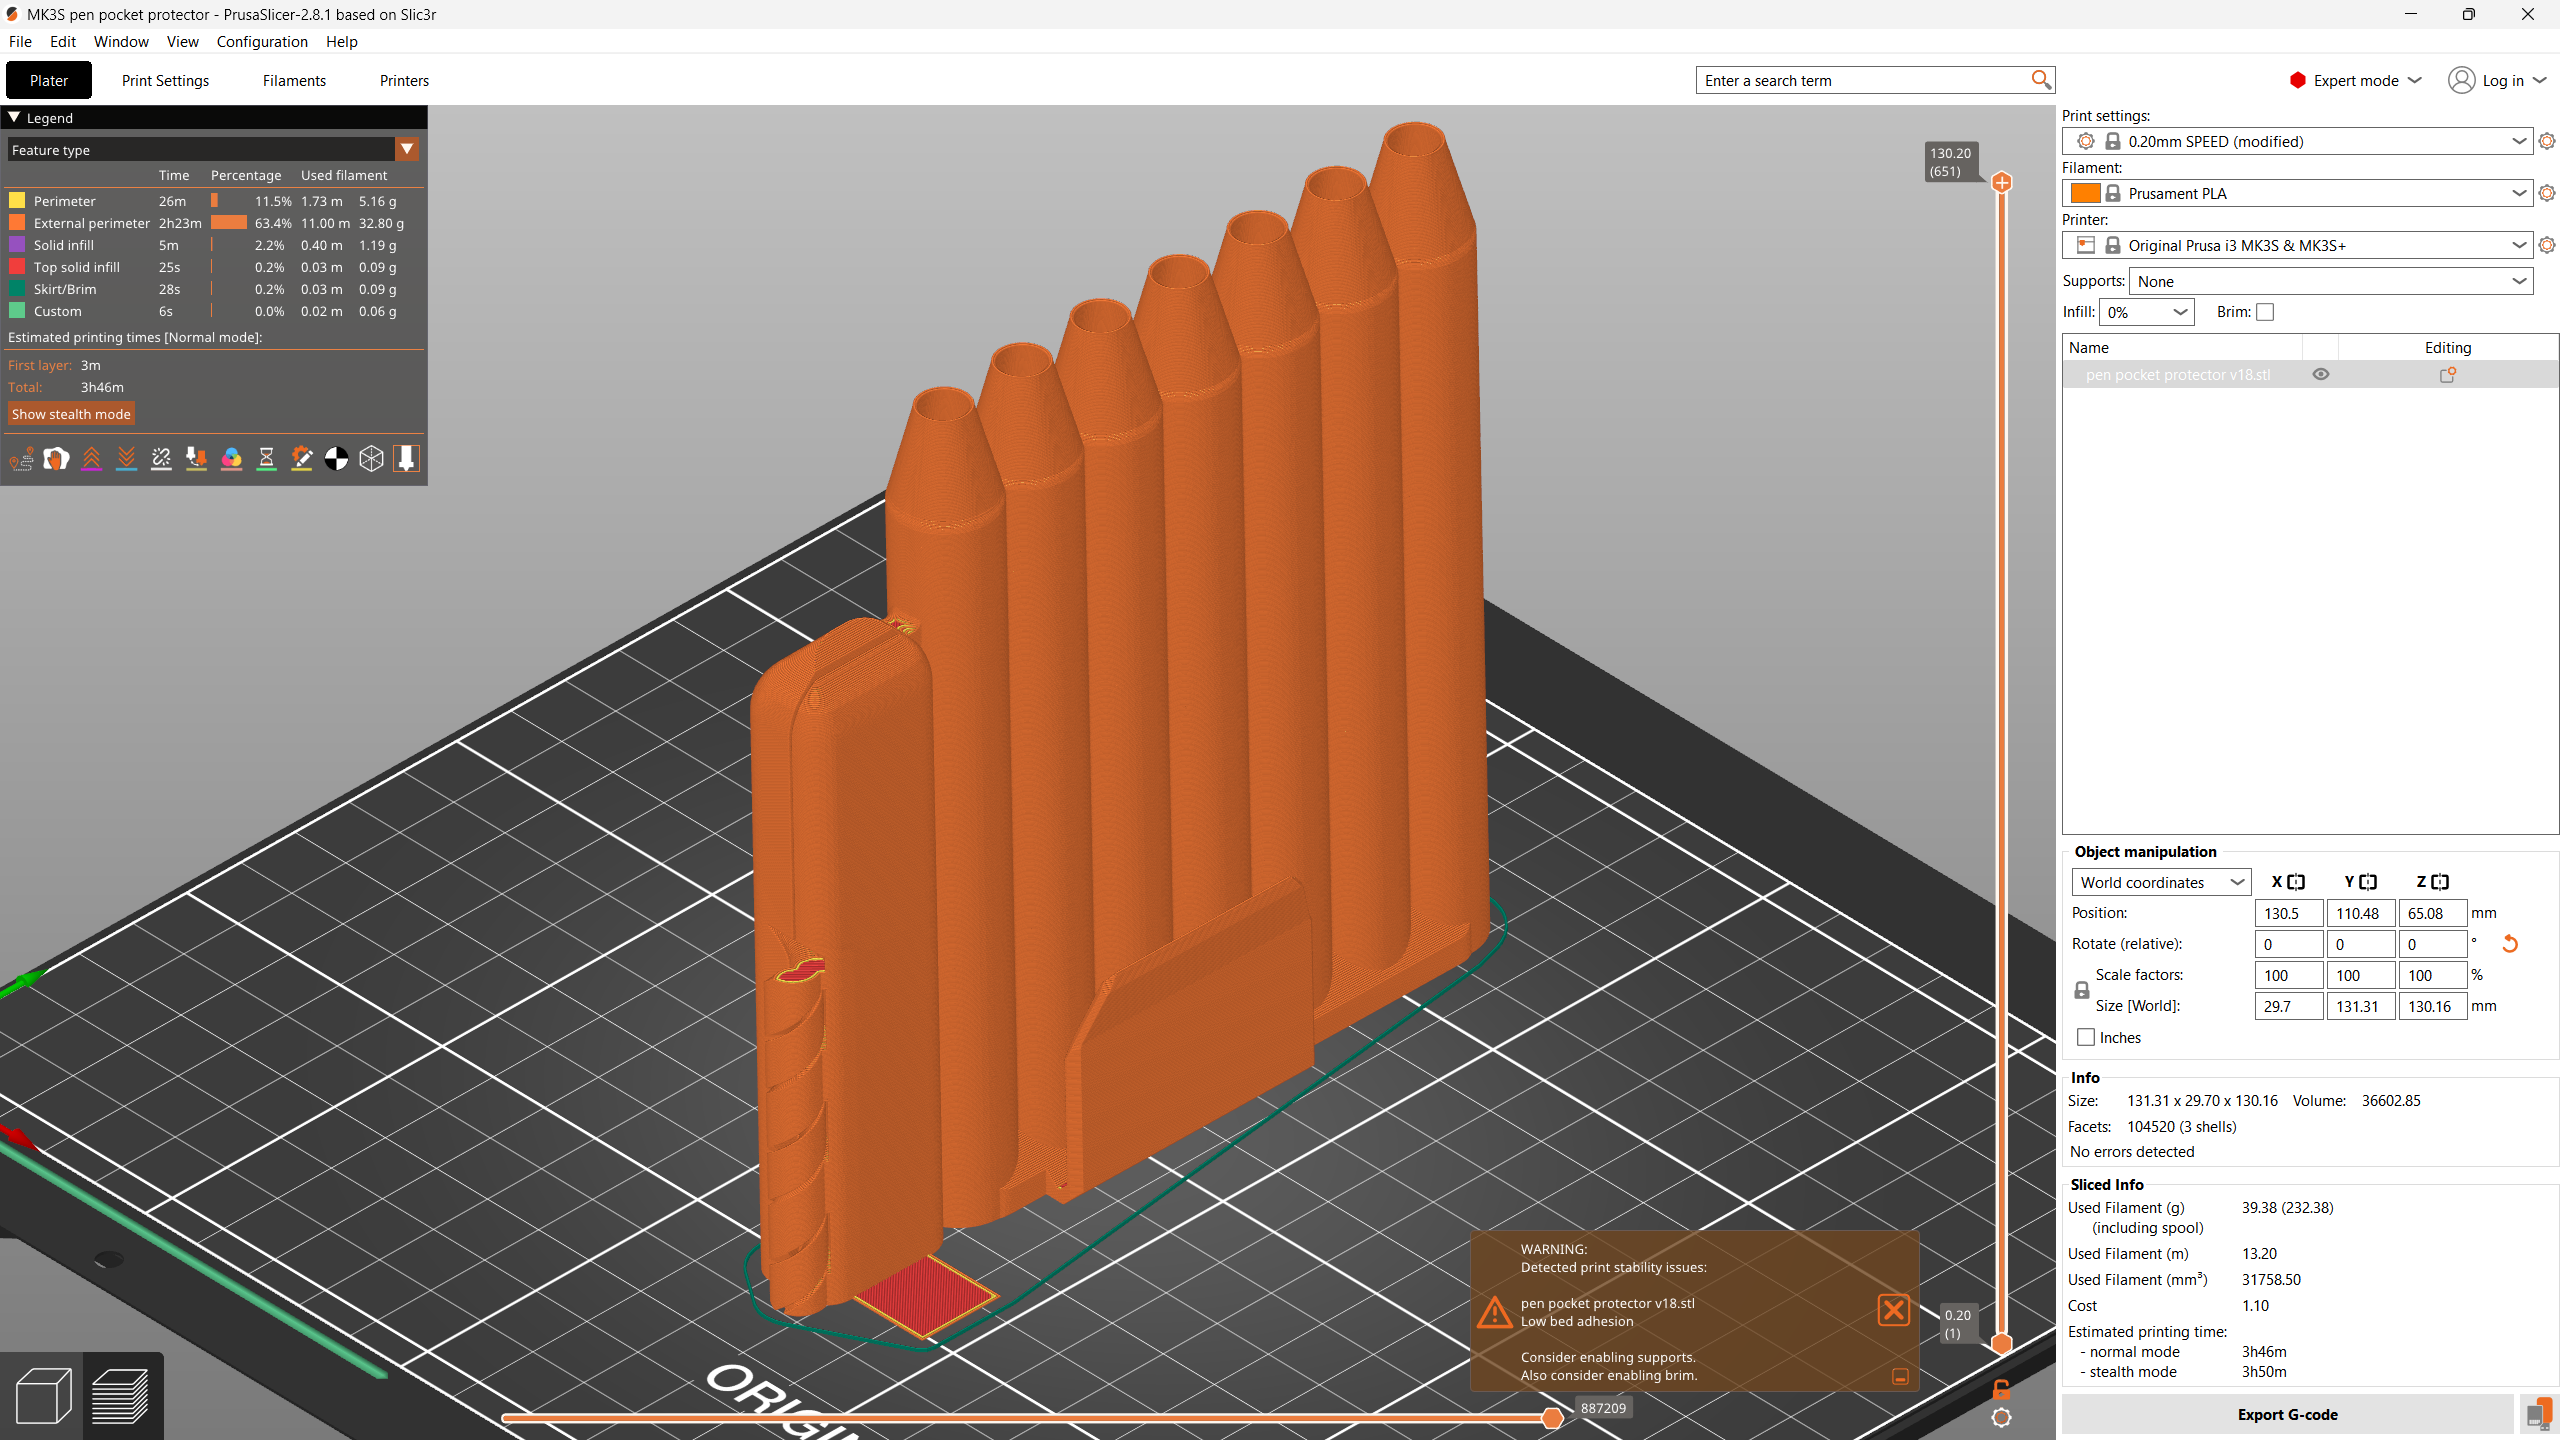Viewport: 2560px width, 1440px height.
Task: Click the export to removable drive icon
Action: [x=2538, y=1414]
